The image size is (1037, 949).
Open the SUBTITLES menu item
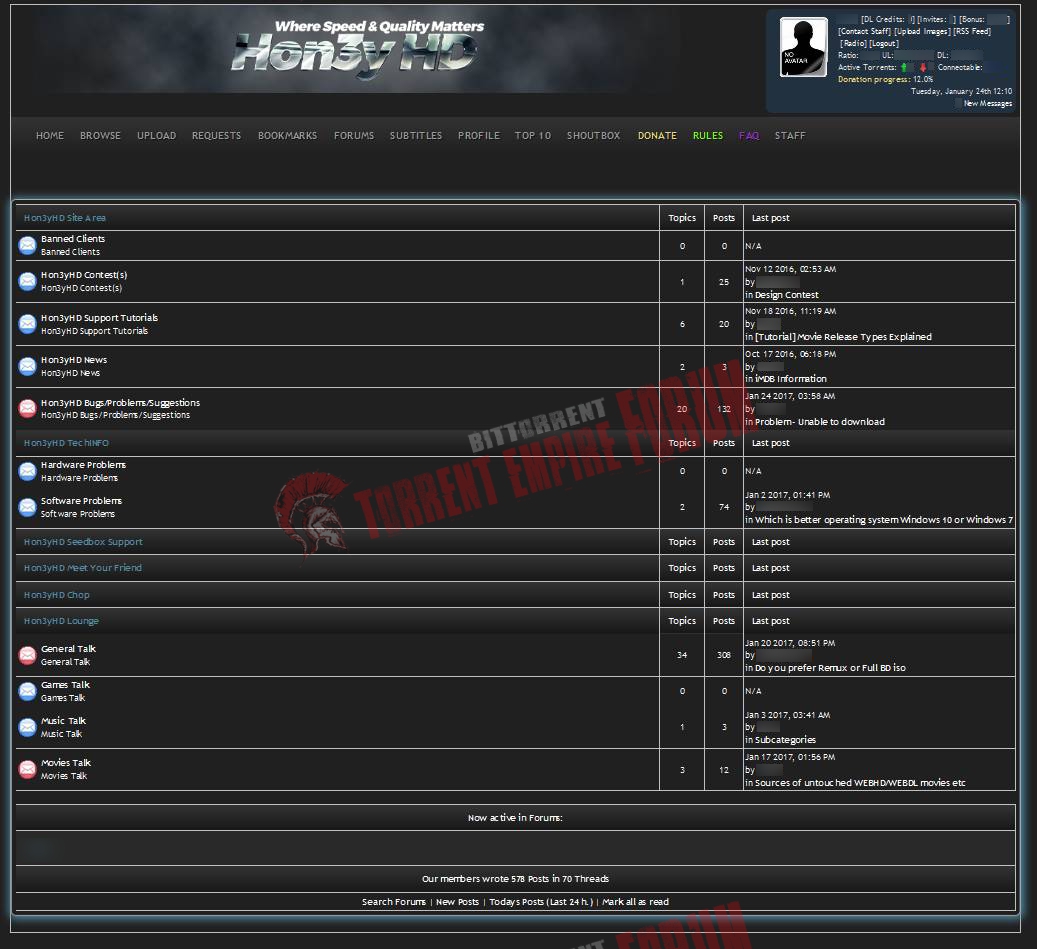416,136
